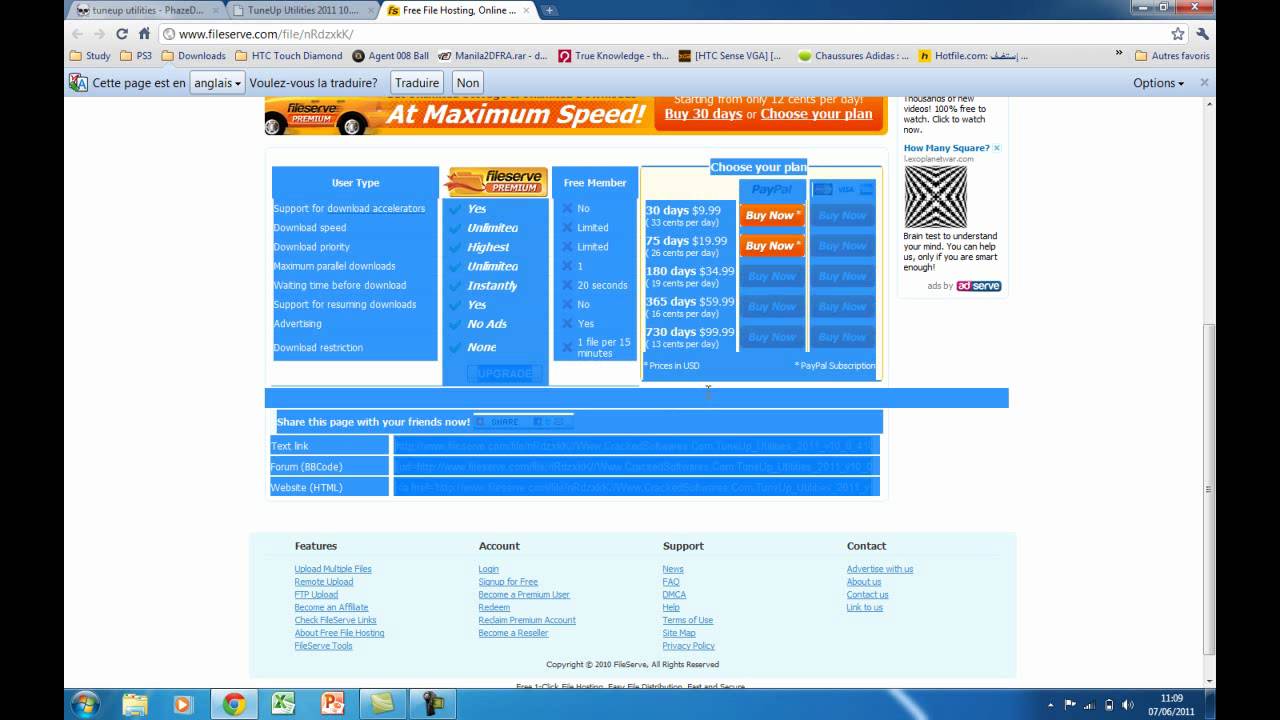Open the Remote Upload link
1280x720 pixels.
pos(323,582)
